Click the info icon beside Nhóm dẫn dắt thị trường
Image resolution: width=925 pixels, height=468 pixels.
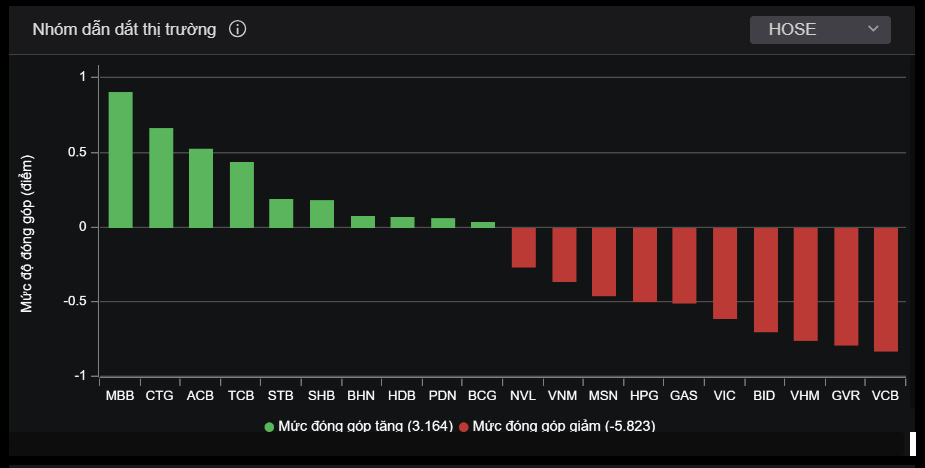pos(237,29)
